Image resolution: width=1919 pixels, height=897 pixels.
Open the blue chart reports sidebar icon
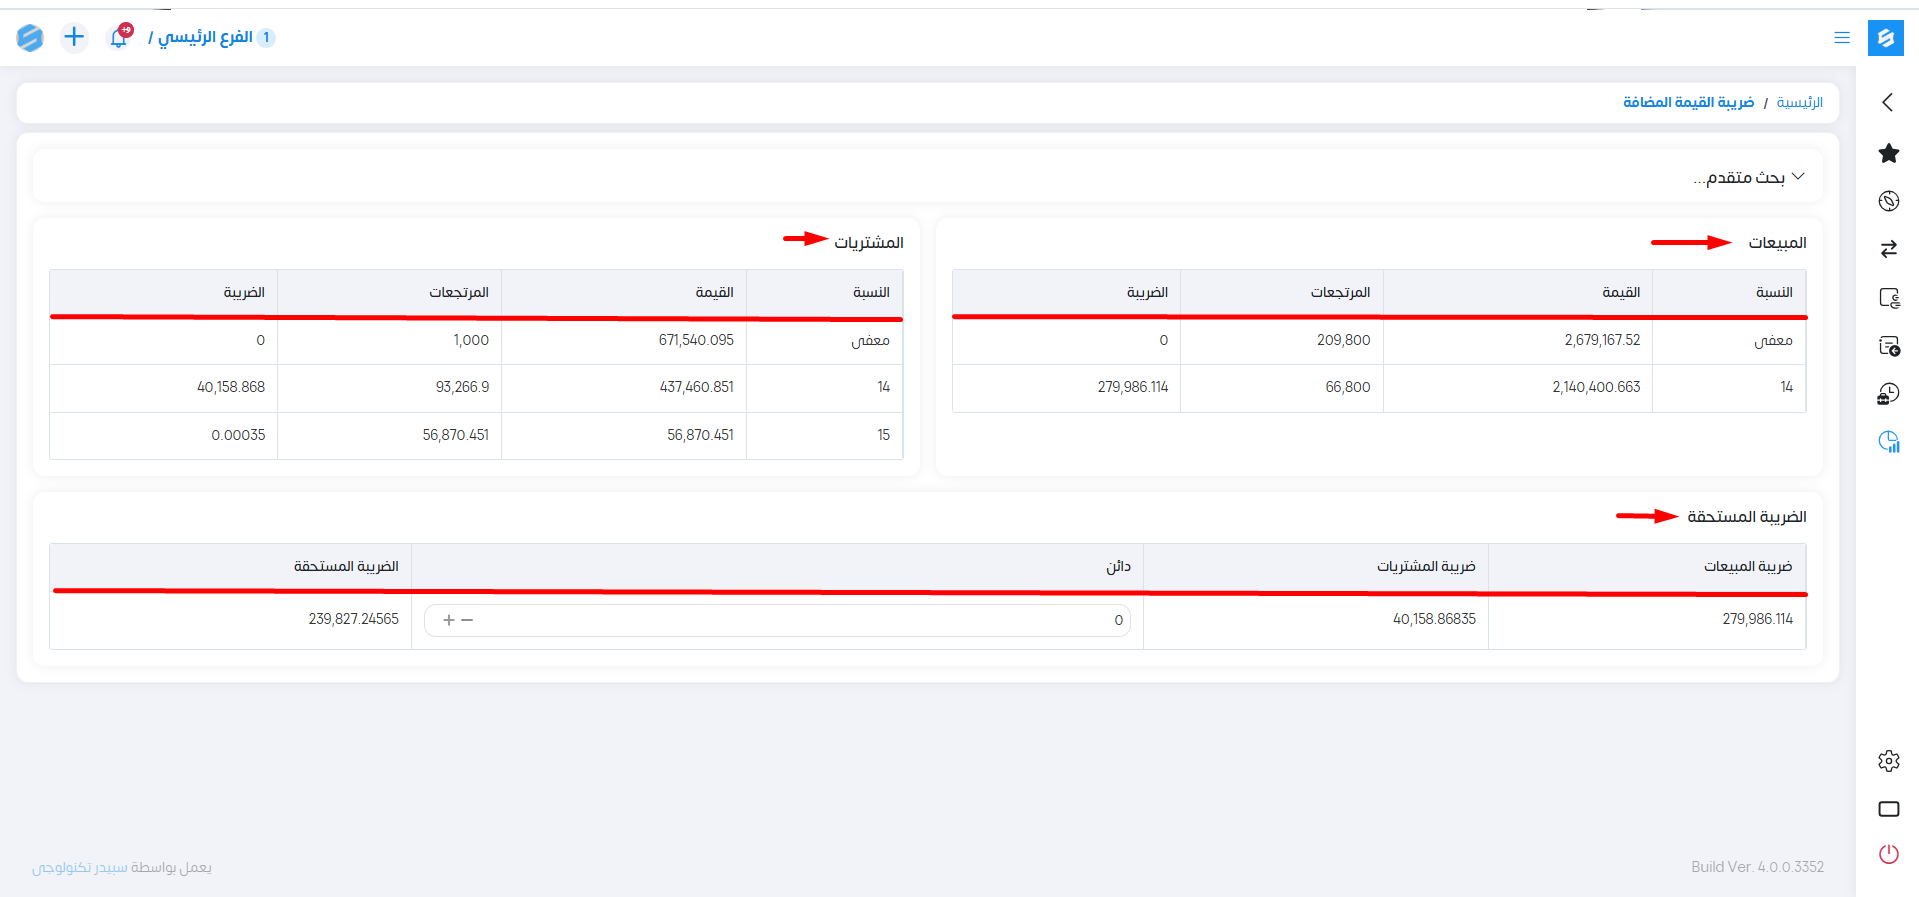tap(1888, 442)
